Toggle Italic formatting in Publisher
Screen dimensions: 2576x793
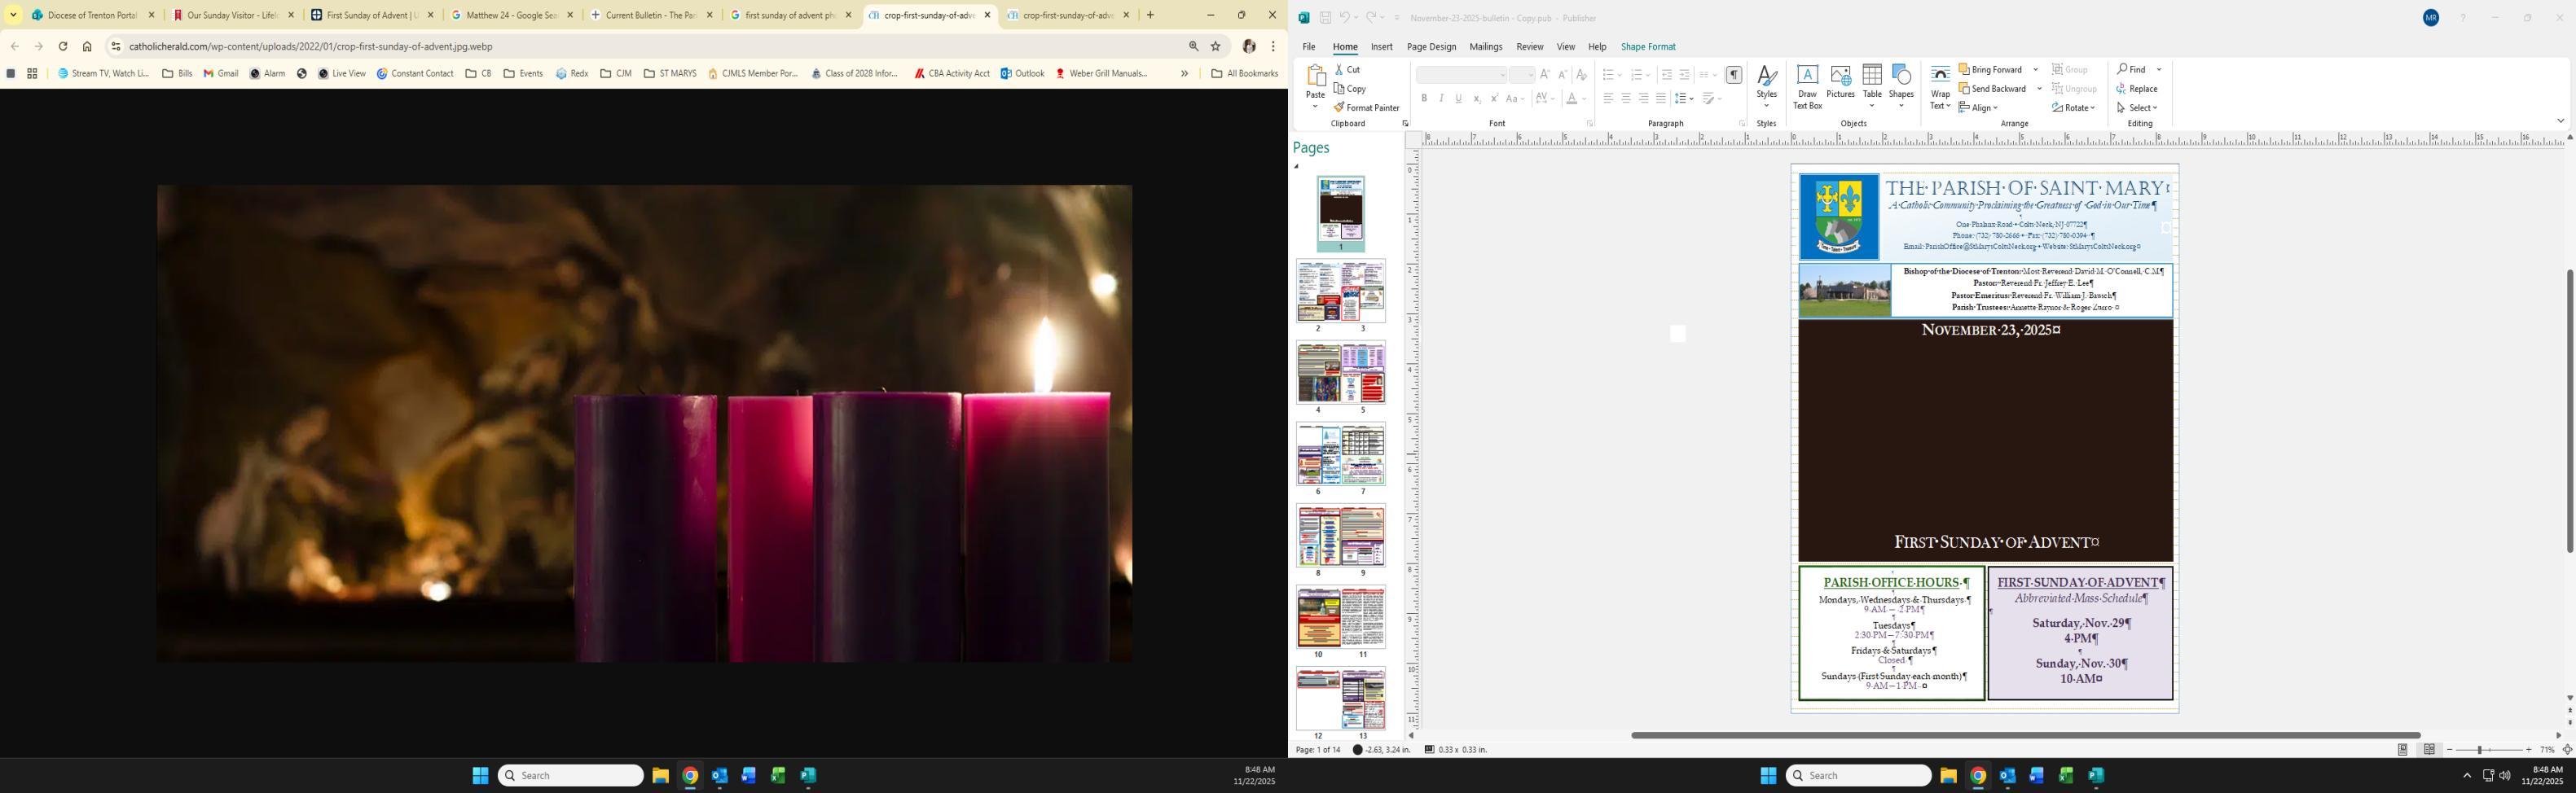pos(1441,98)
